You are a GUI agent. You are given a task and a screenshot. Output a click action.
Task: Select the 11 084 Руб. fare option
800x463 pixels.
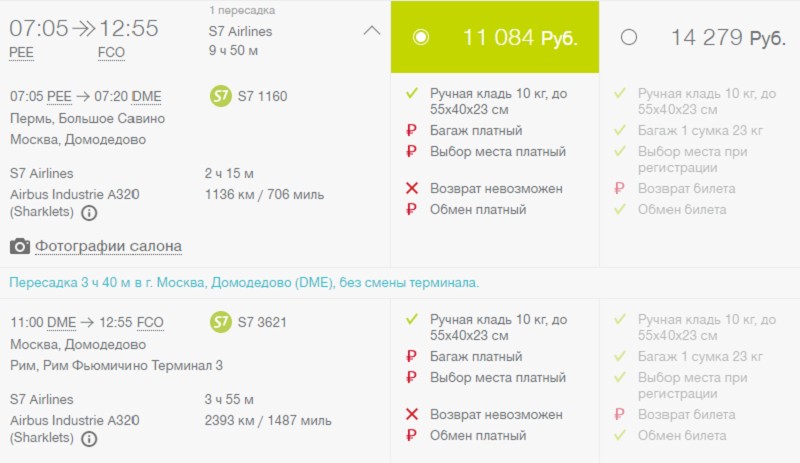[x=421, y=37]
